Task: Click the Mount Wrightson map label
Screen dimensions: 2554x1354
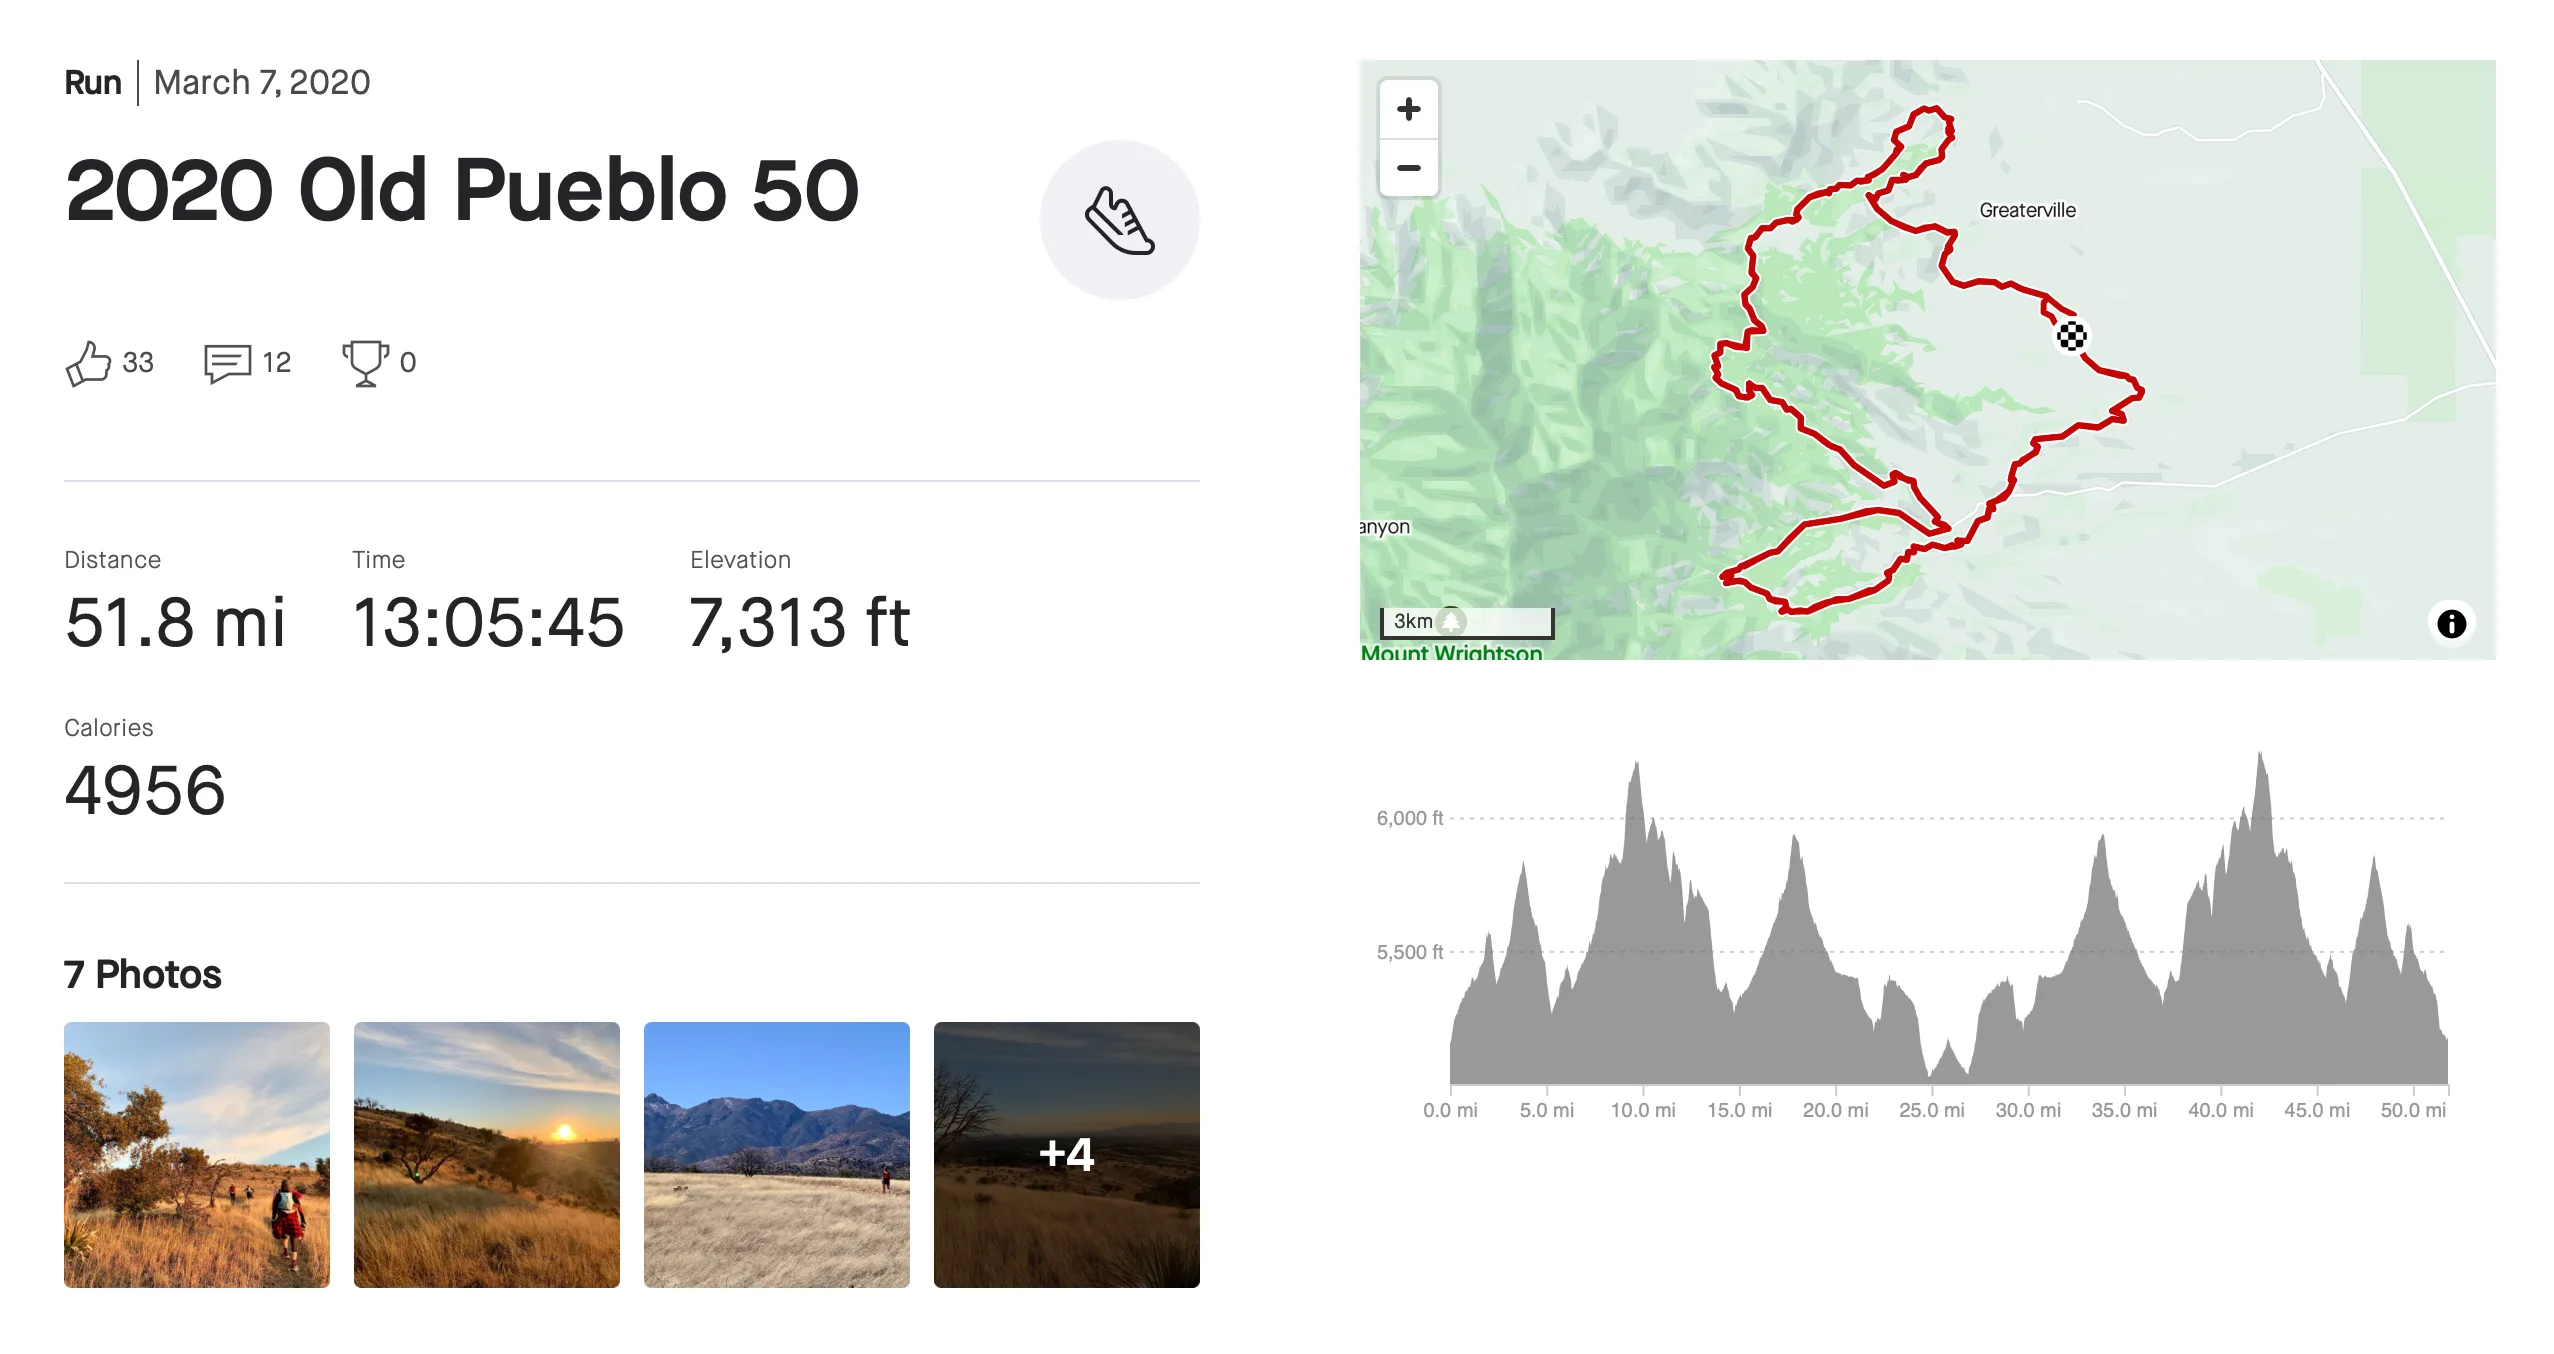Action: pyautogui.click(x=1451, y=652)
